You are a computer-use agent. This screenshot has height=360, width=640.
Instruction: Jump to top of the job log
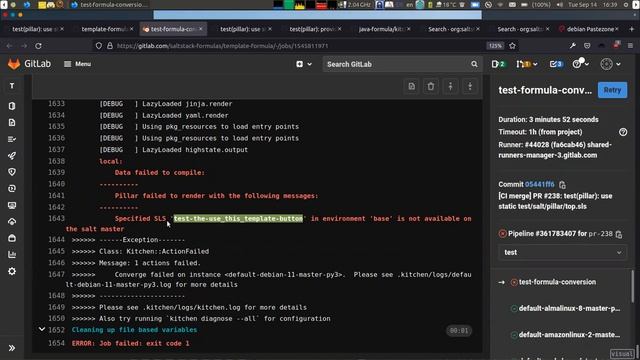[450, 86]
